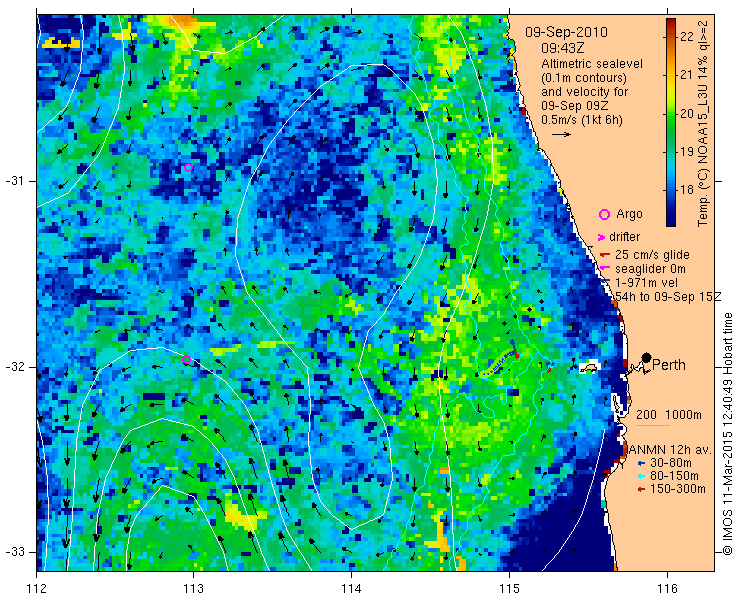
Task: Click the drifter legend magenta marker
Action: point(601,237)
